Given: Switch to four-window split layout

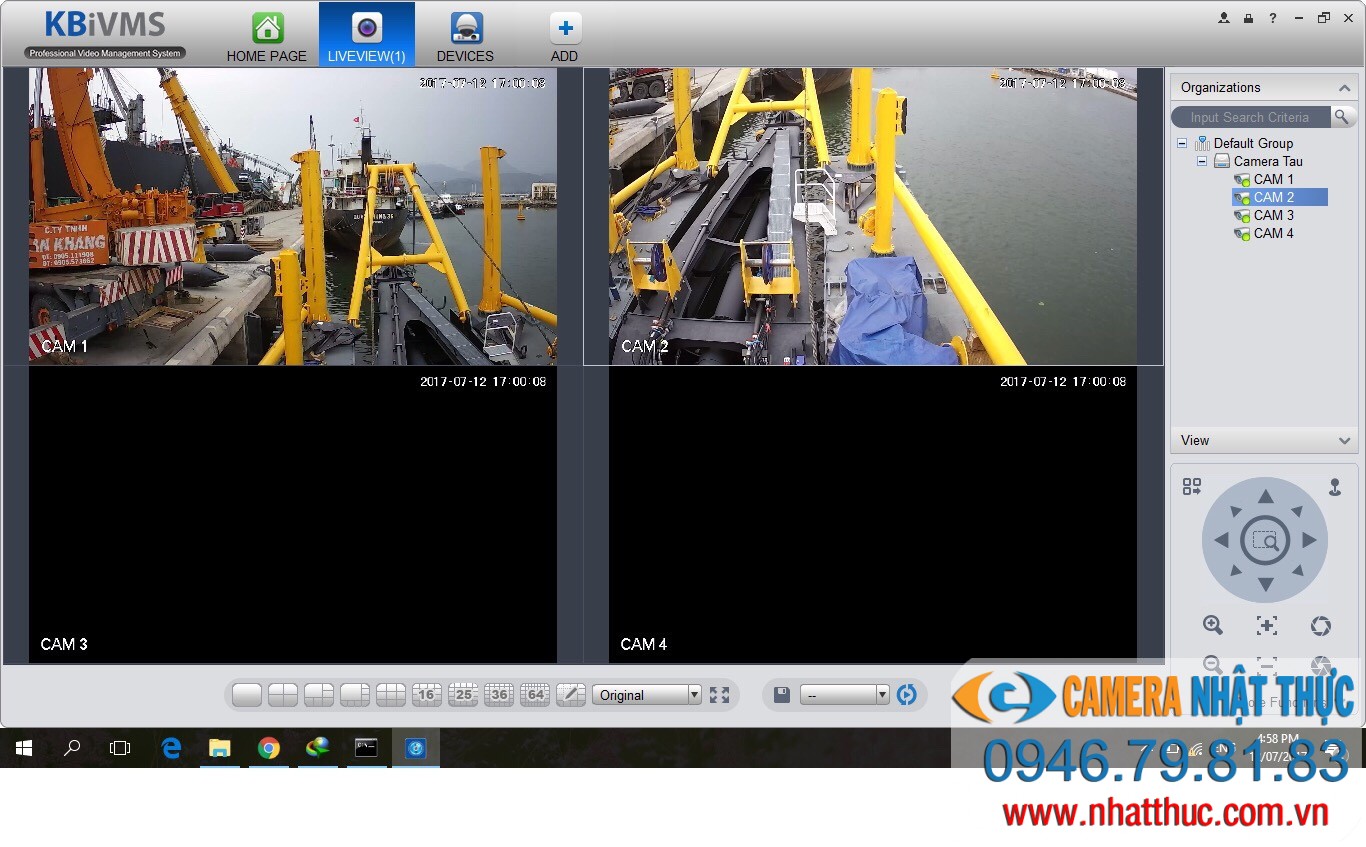Looking at the screenshot, I should coord(283,695).
